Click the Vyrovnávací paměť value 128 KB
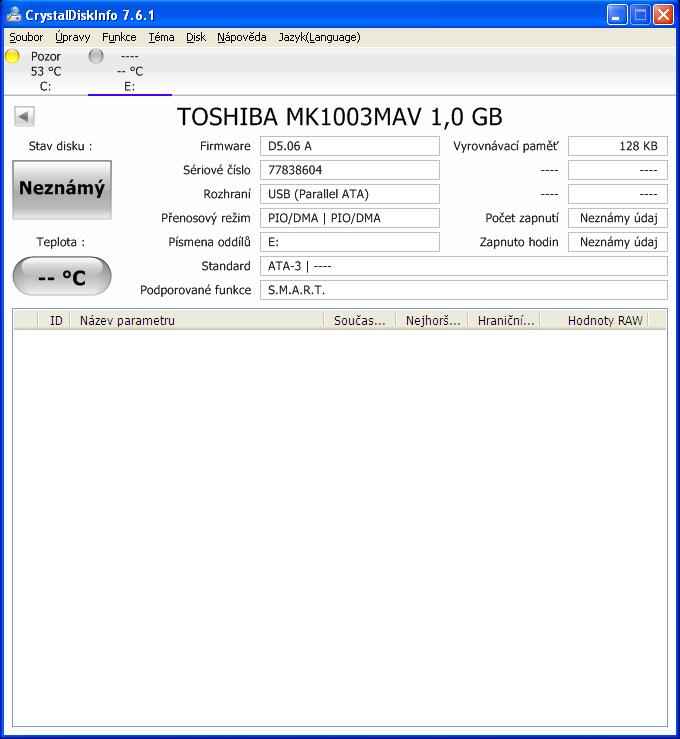Viewport: 680px width, 739px height. click(x=618, y=146)
